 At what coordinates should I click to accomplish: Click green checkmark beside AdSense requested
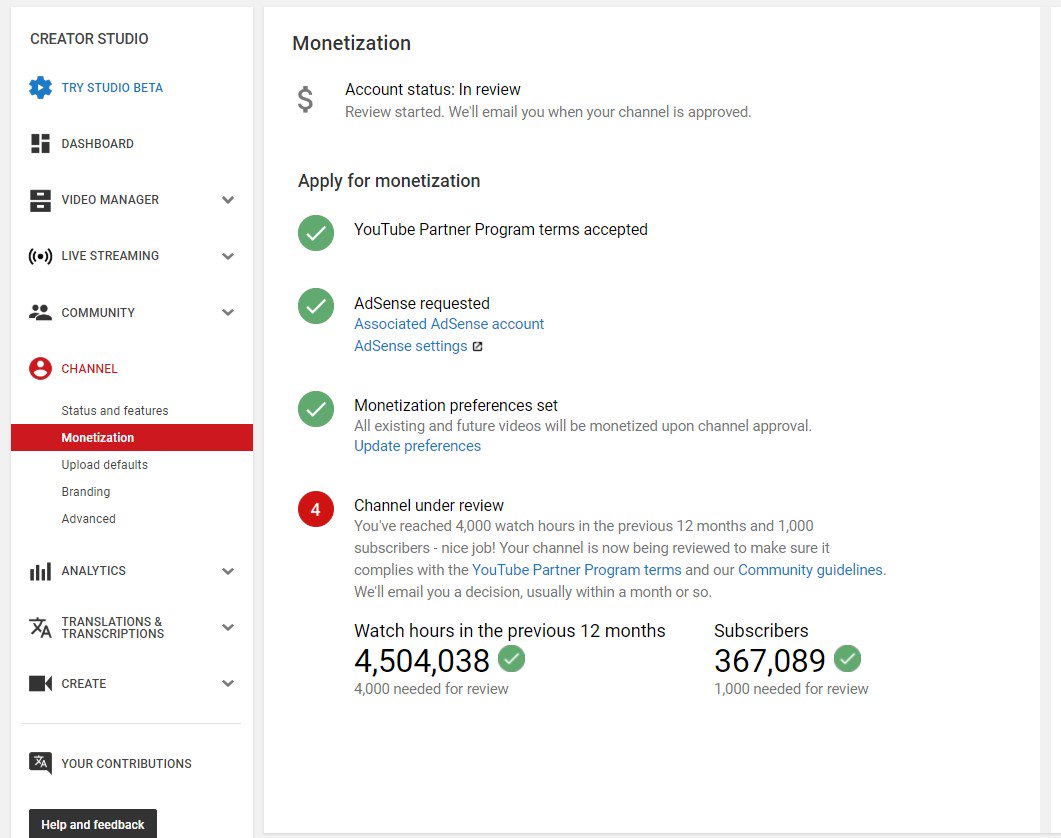(x=316, y=306)
